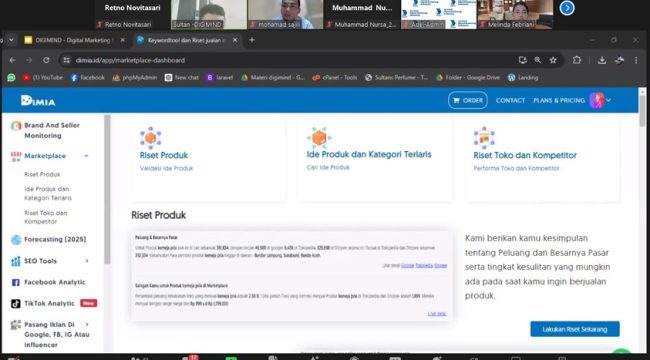Go to PLANS & PRICING
The width and height of the screenshot is (650, 360).
(x=559, y=100)
